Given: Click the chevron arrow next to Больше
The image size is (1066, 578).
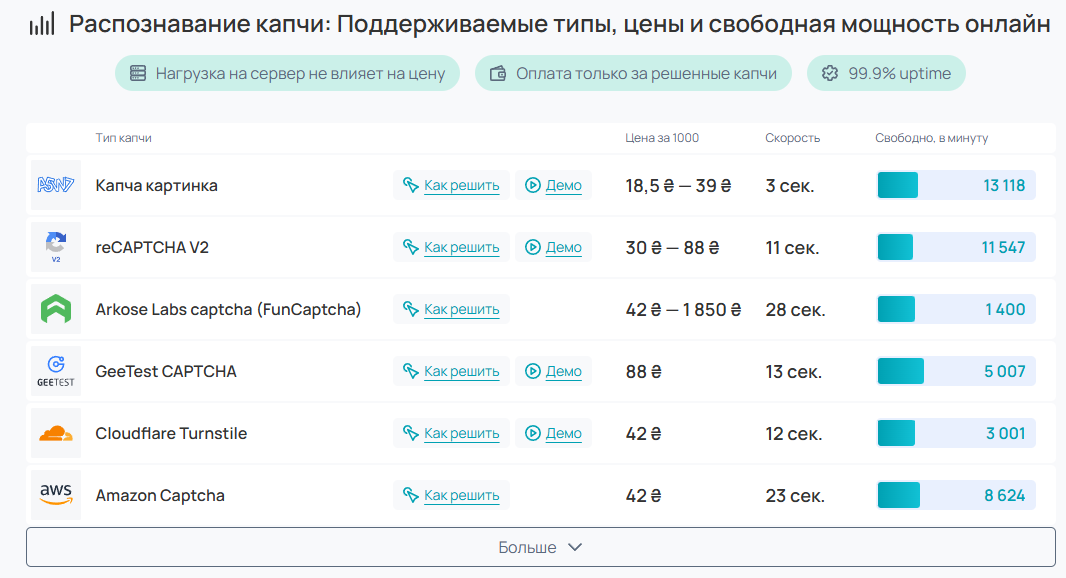Looking at the screenshot, I should [x=575, y=547].
